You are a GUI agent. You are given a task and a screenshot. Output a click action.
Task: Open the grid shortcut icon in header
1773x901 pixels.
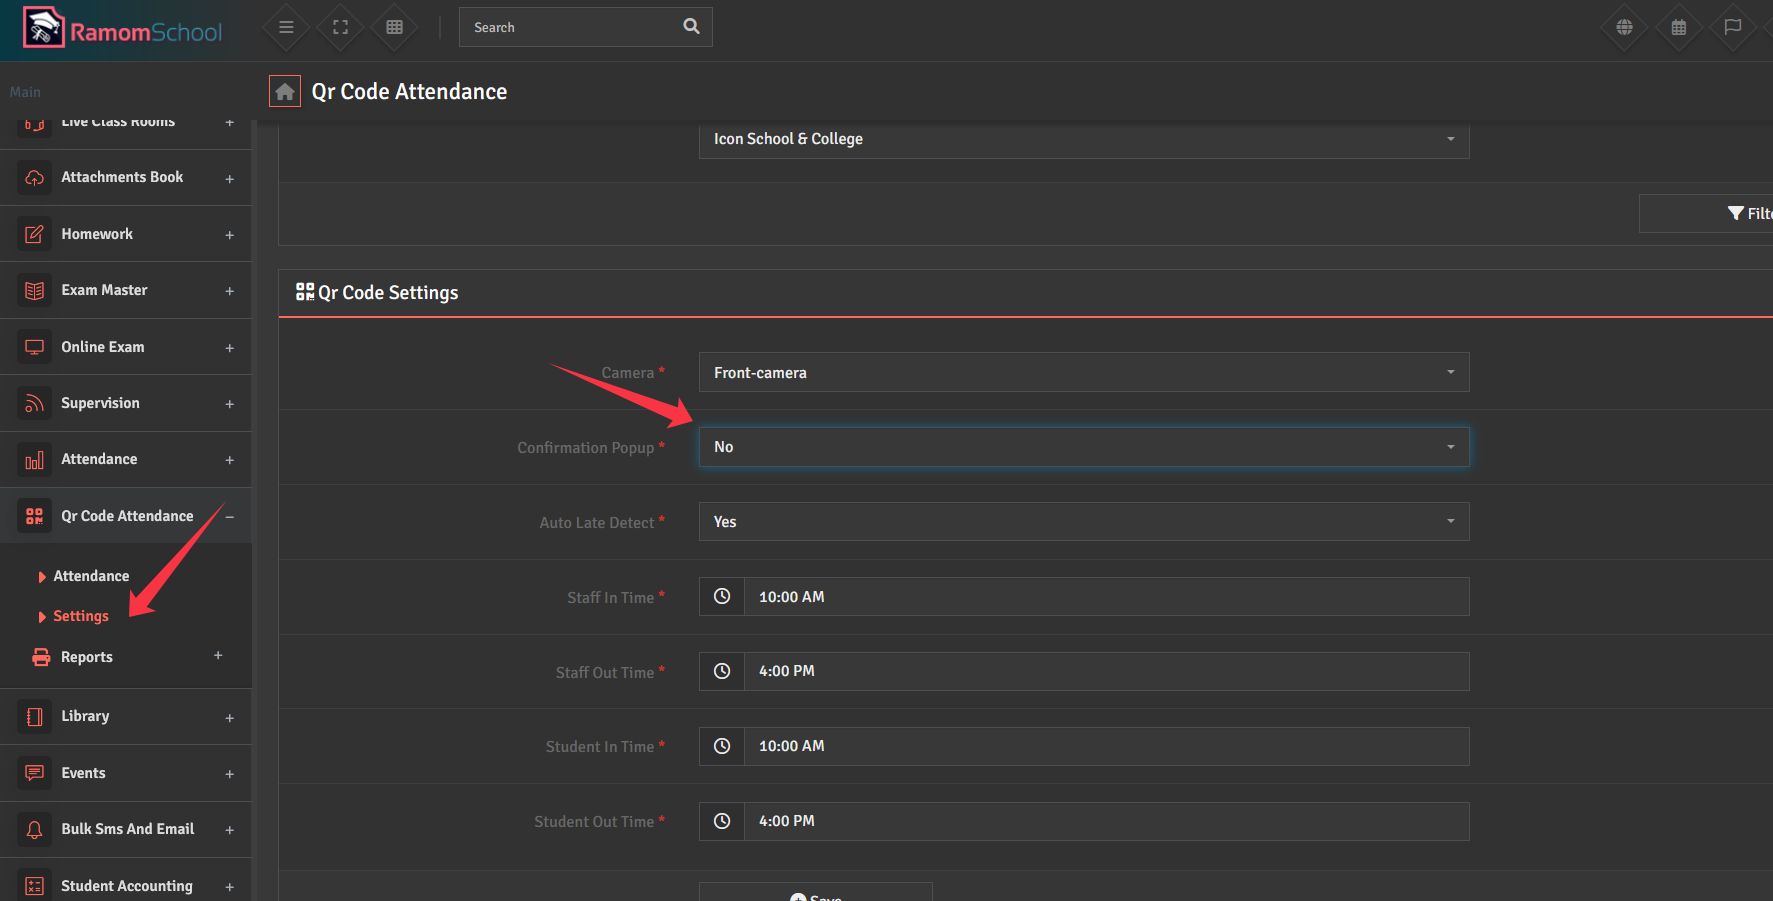coord(394,27)
